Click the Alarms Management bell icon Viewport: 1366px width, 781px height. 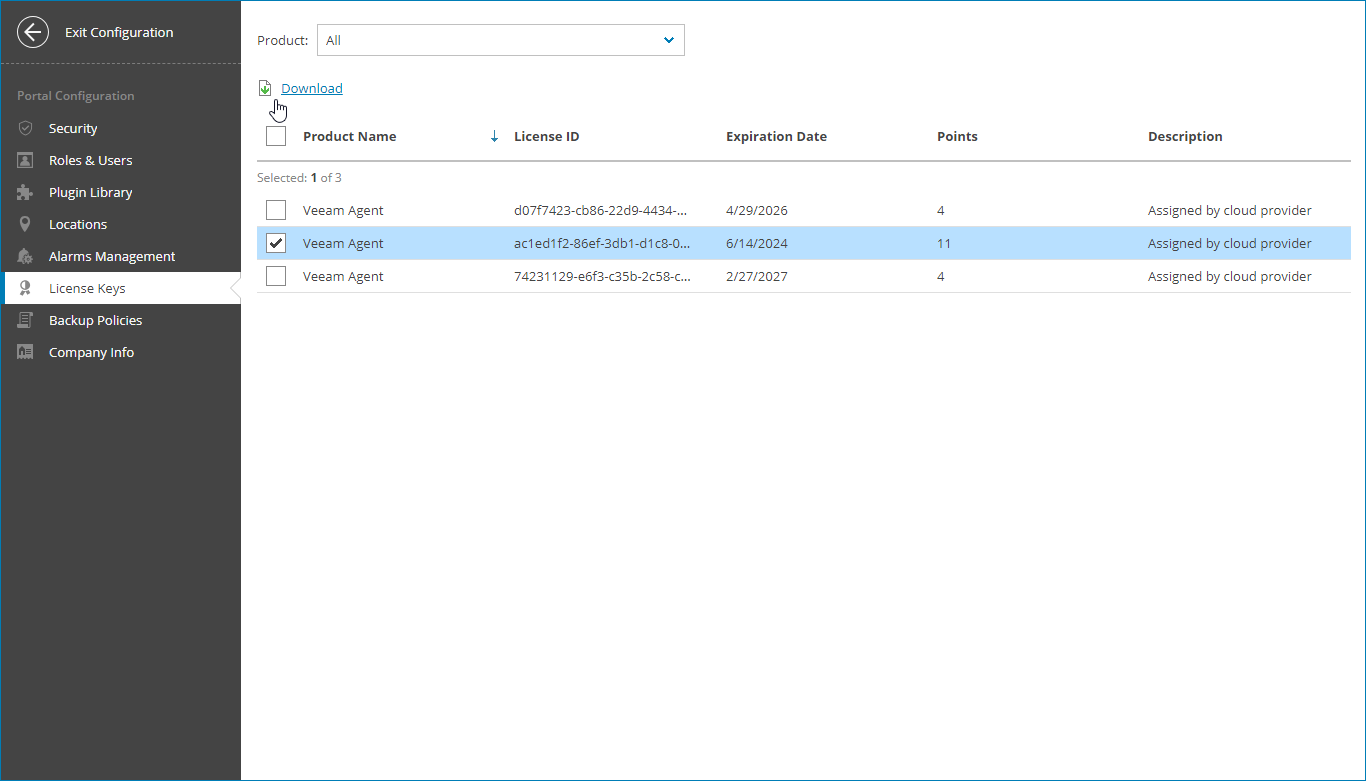click(24, 256)
